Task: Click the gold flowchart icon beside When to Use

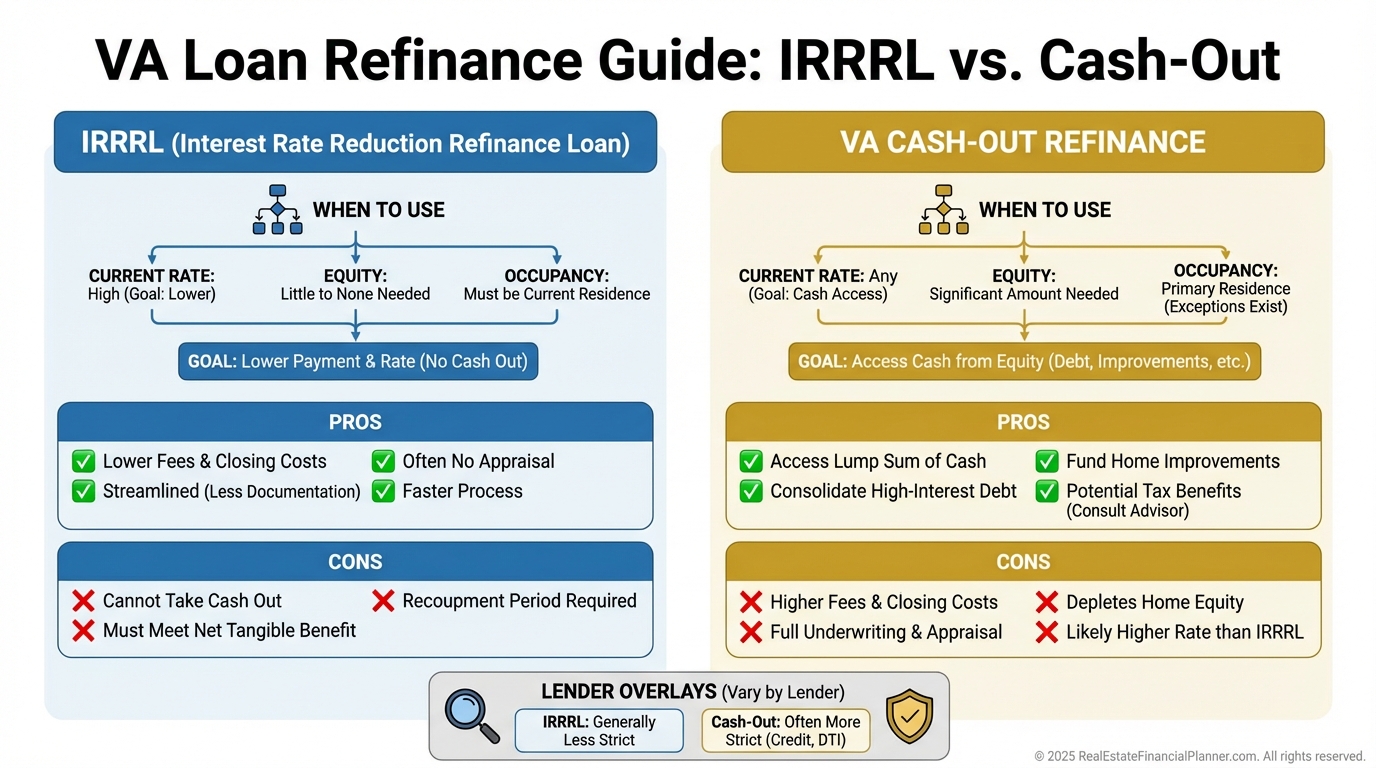Action: tap(943, 210)
